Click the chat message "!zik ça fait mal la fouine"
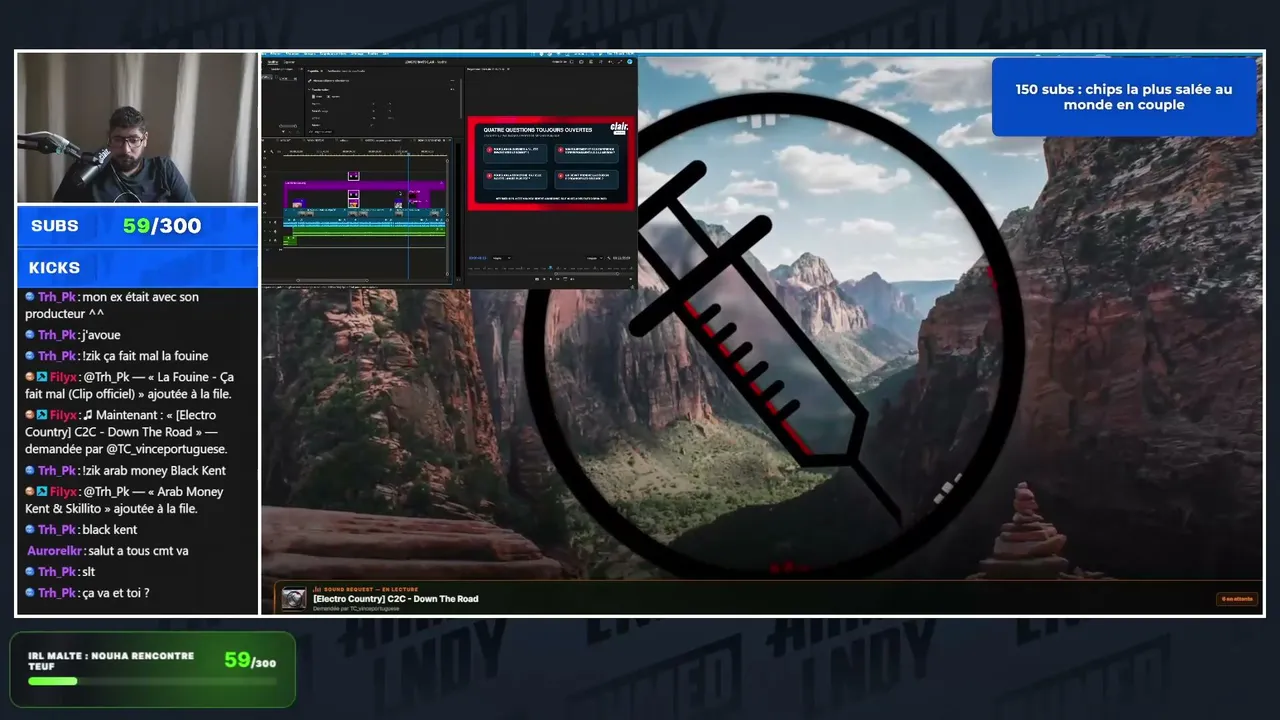This screenshot has height=720, width=1280. (x=146, y=356)
